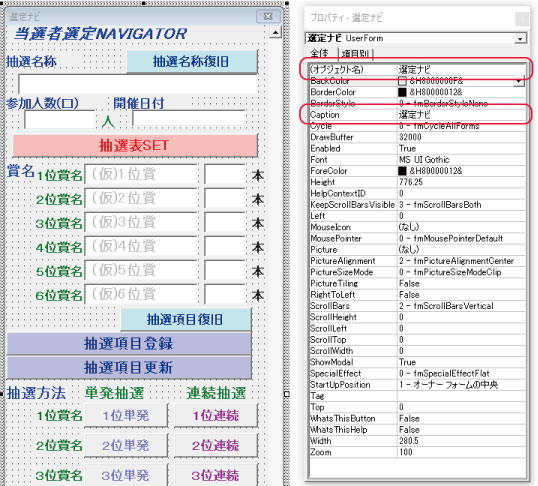
Task: Click the 抽選項目復旧 button
Action: [x=186, y=319]
